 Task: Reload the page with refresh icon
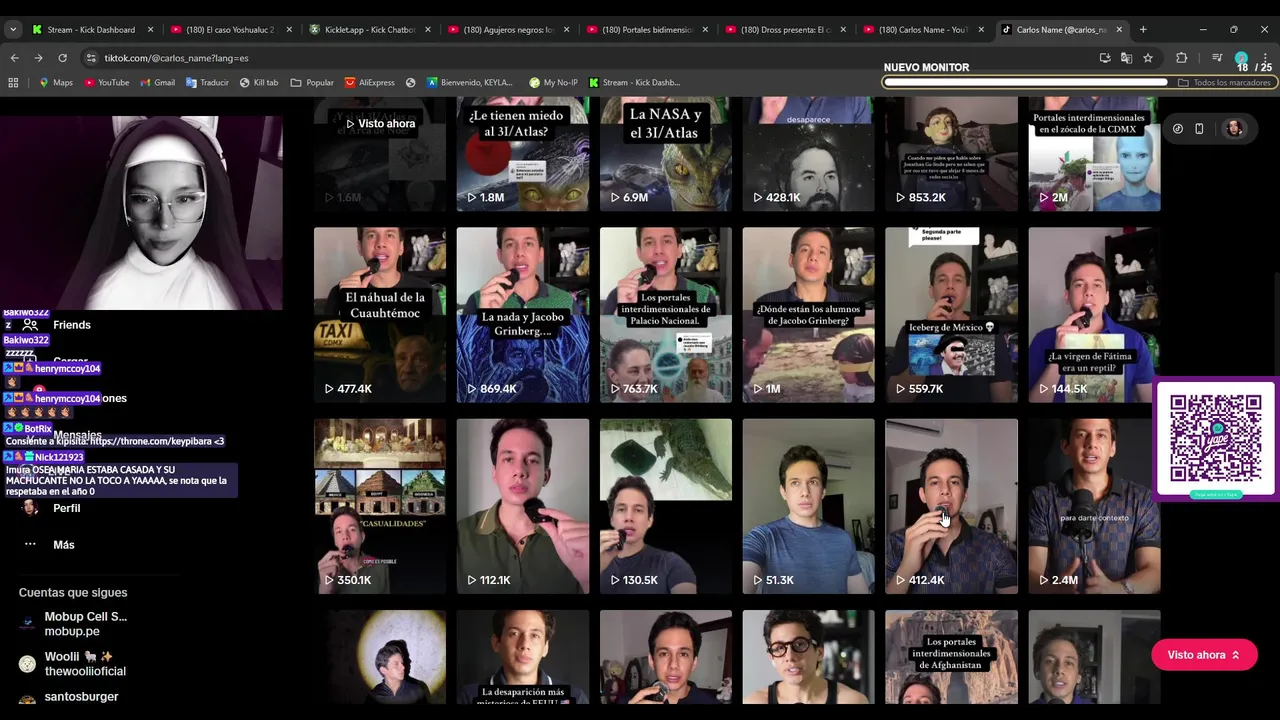click(62, 58)
